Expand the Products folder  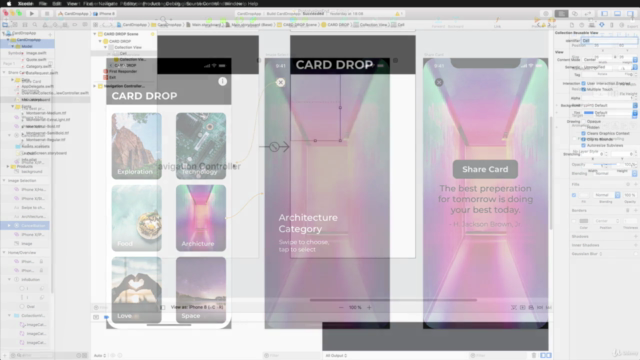pos(8,167)
